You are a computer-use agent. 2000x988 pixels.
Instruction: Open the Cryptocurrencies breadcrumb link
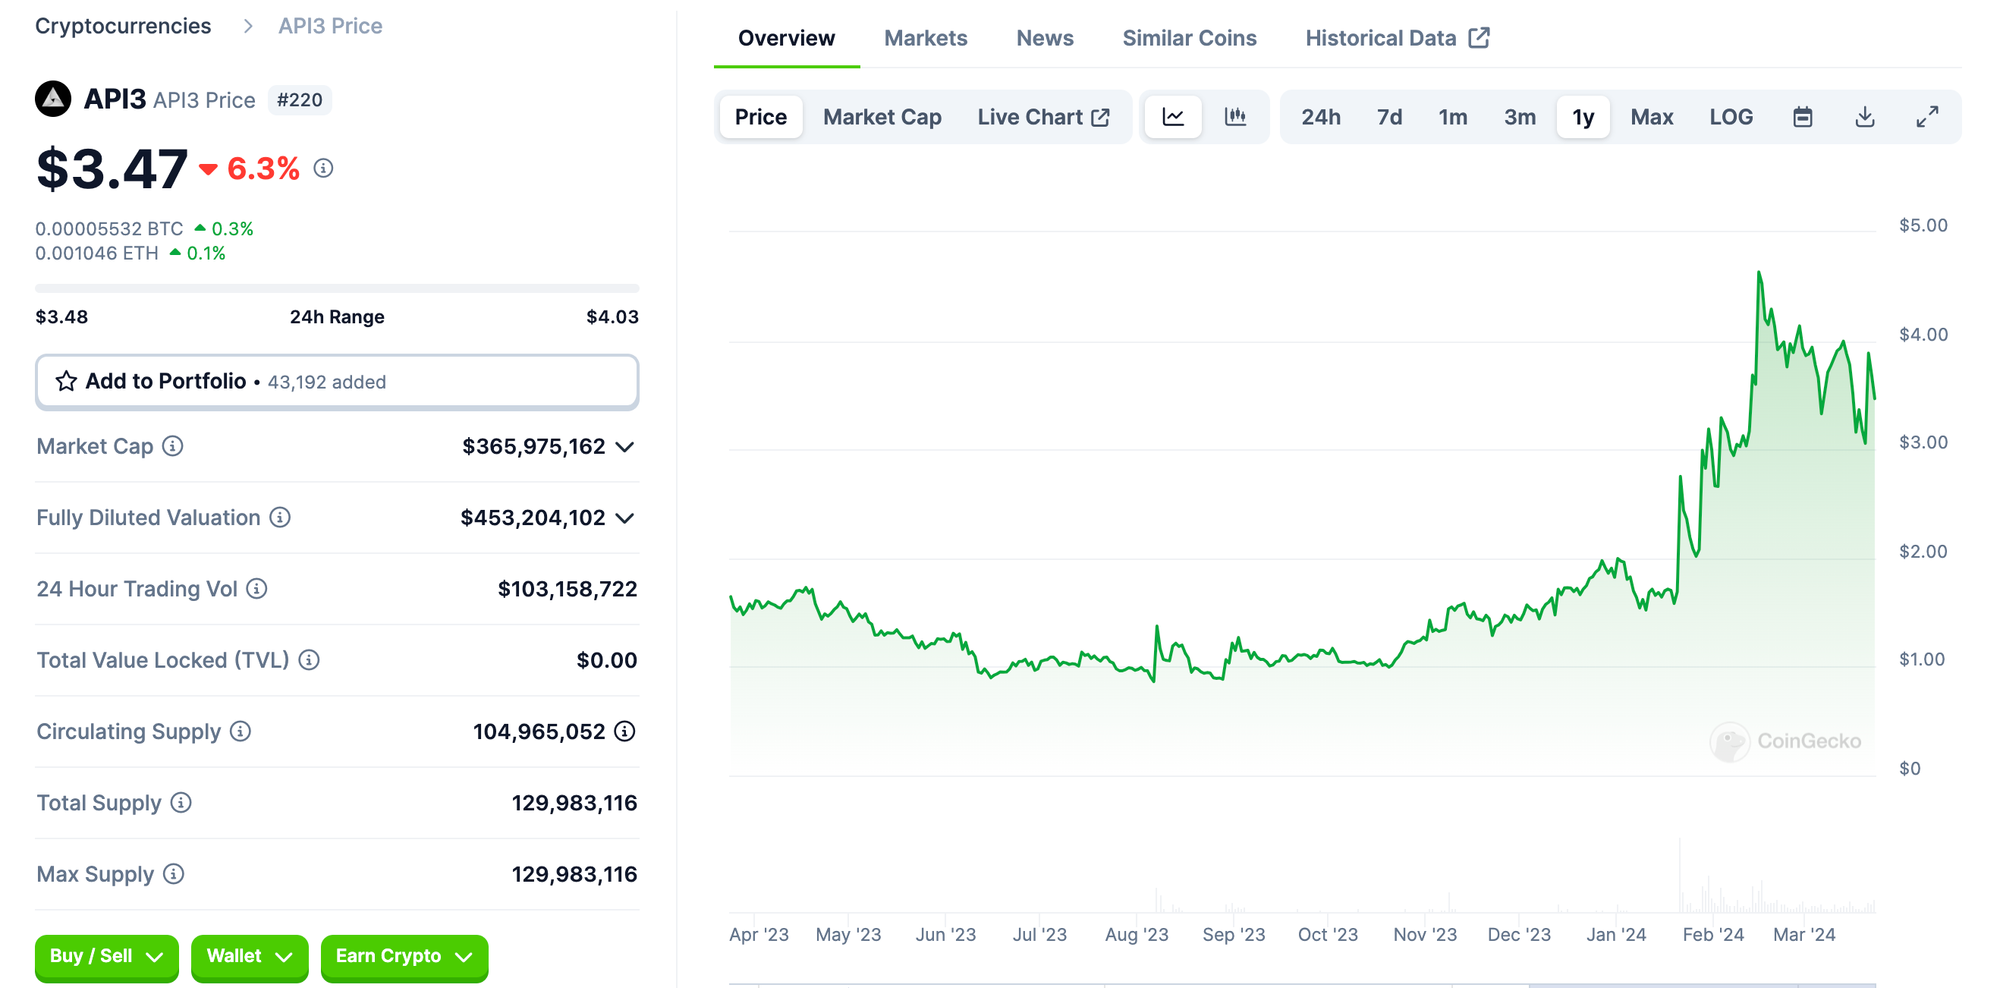coord(123,26)
